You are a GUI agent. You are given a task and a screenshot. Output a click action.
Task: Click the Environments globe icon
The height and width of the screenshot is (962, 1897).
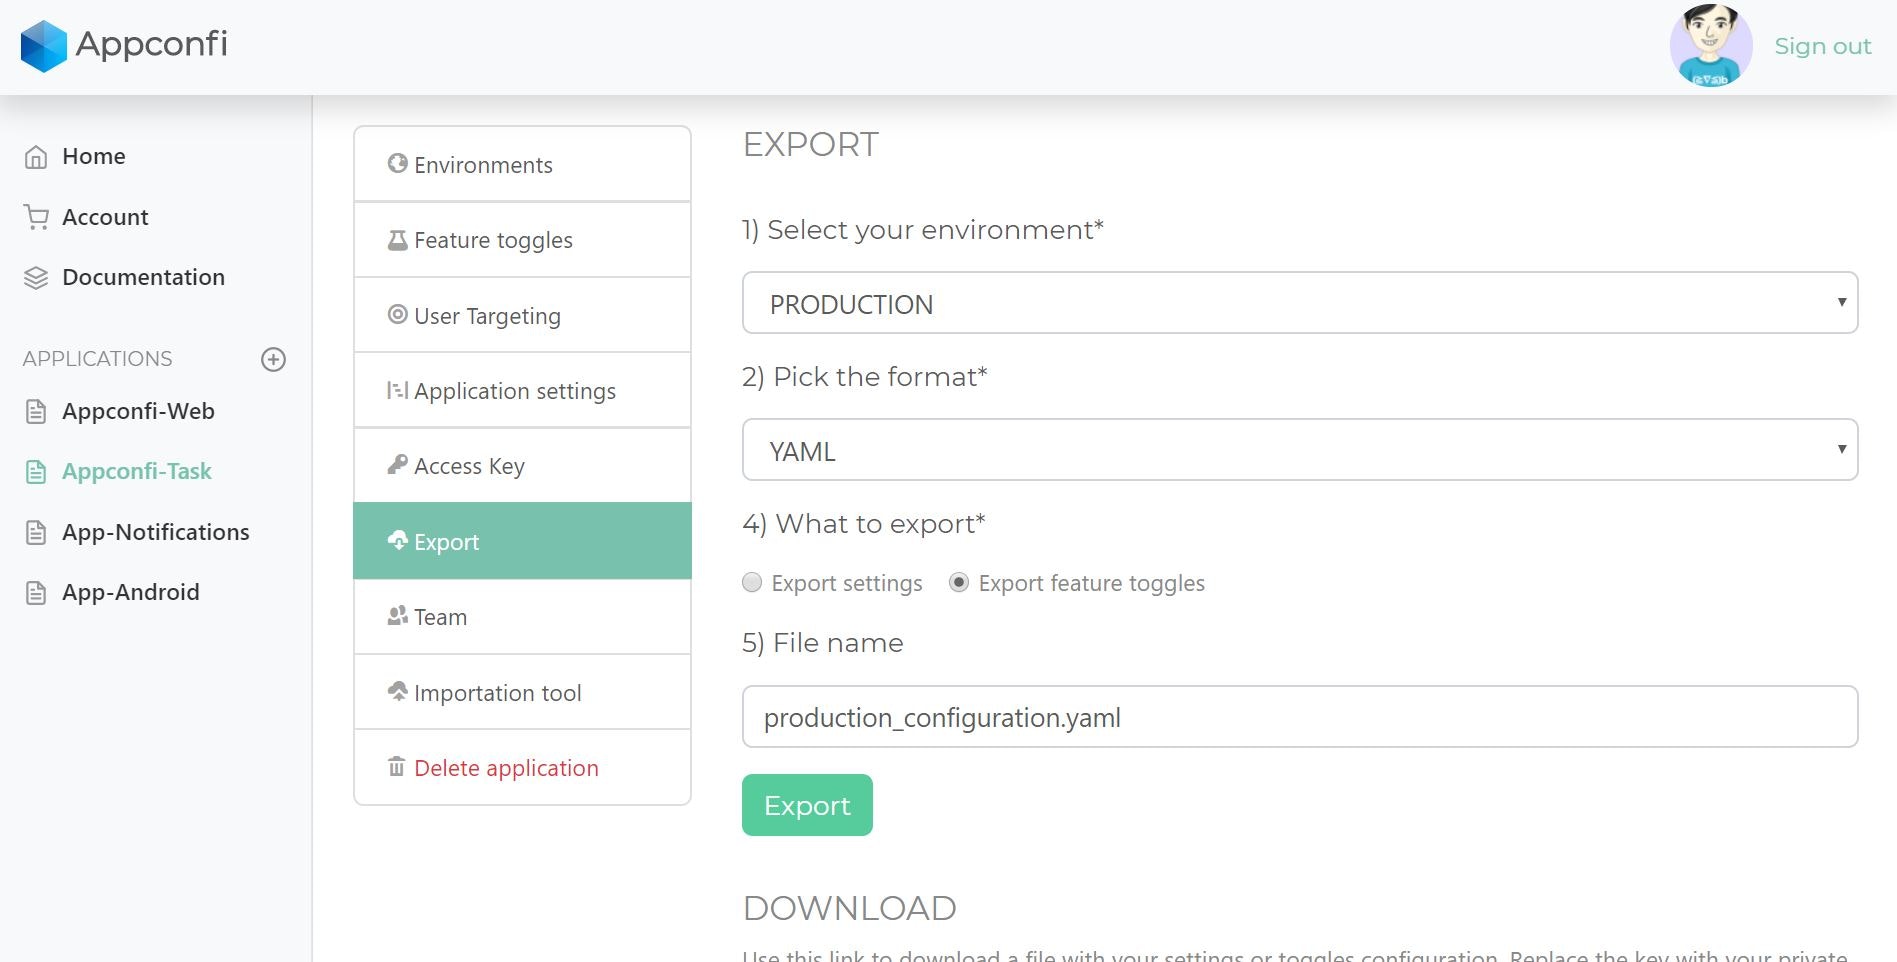[397, 163]
